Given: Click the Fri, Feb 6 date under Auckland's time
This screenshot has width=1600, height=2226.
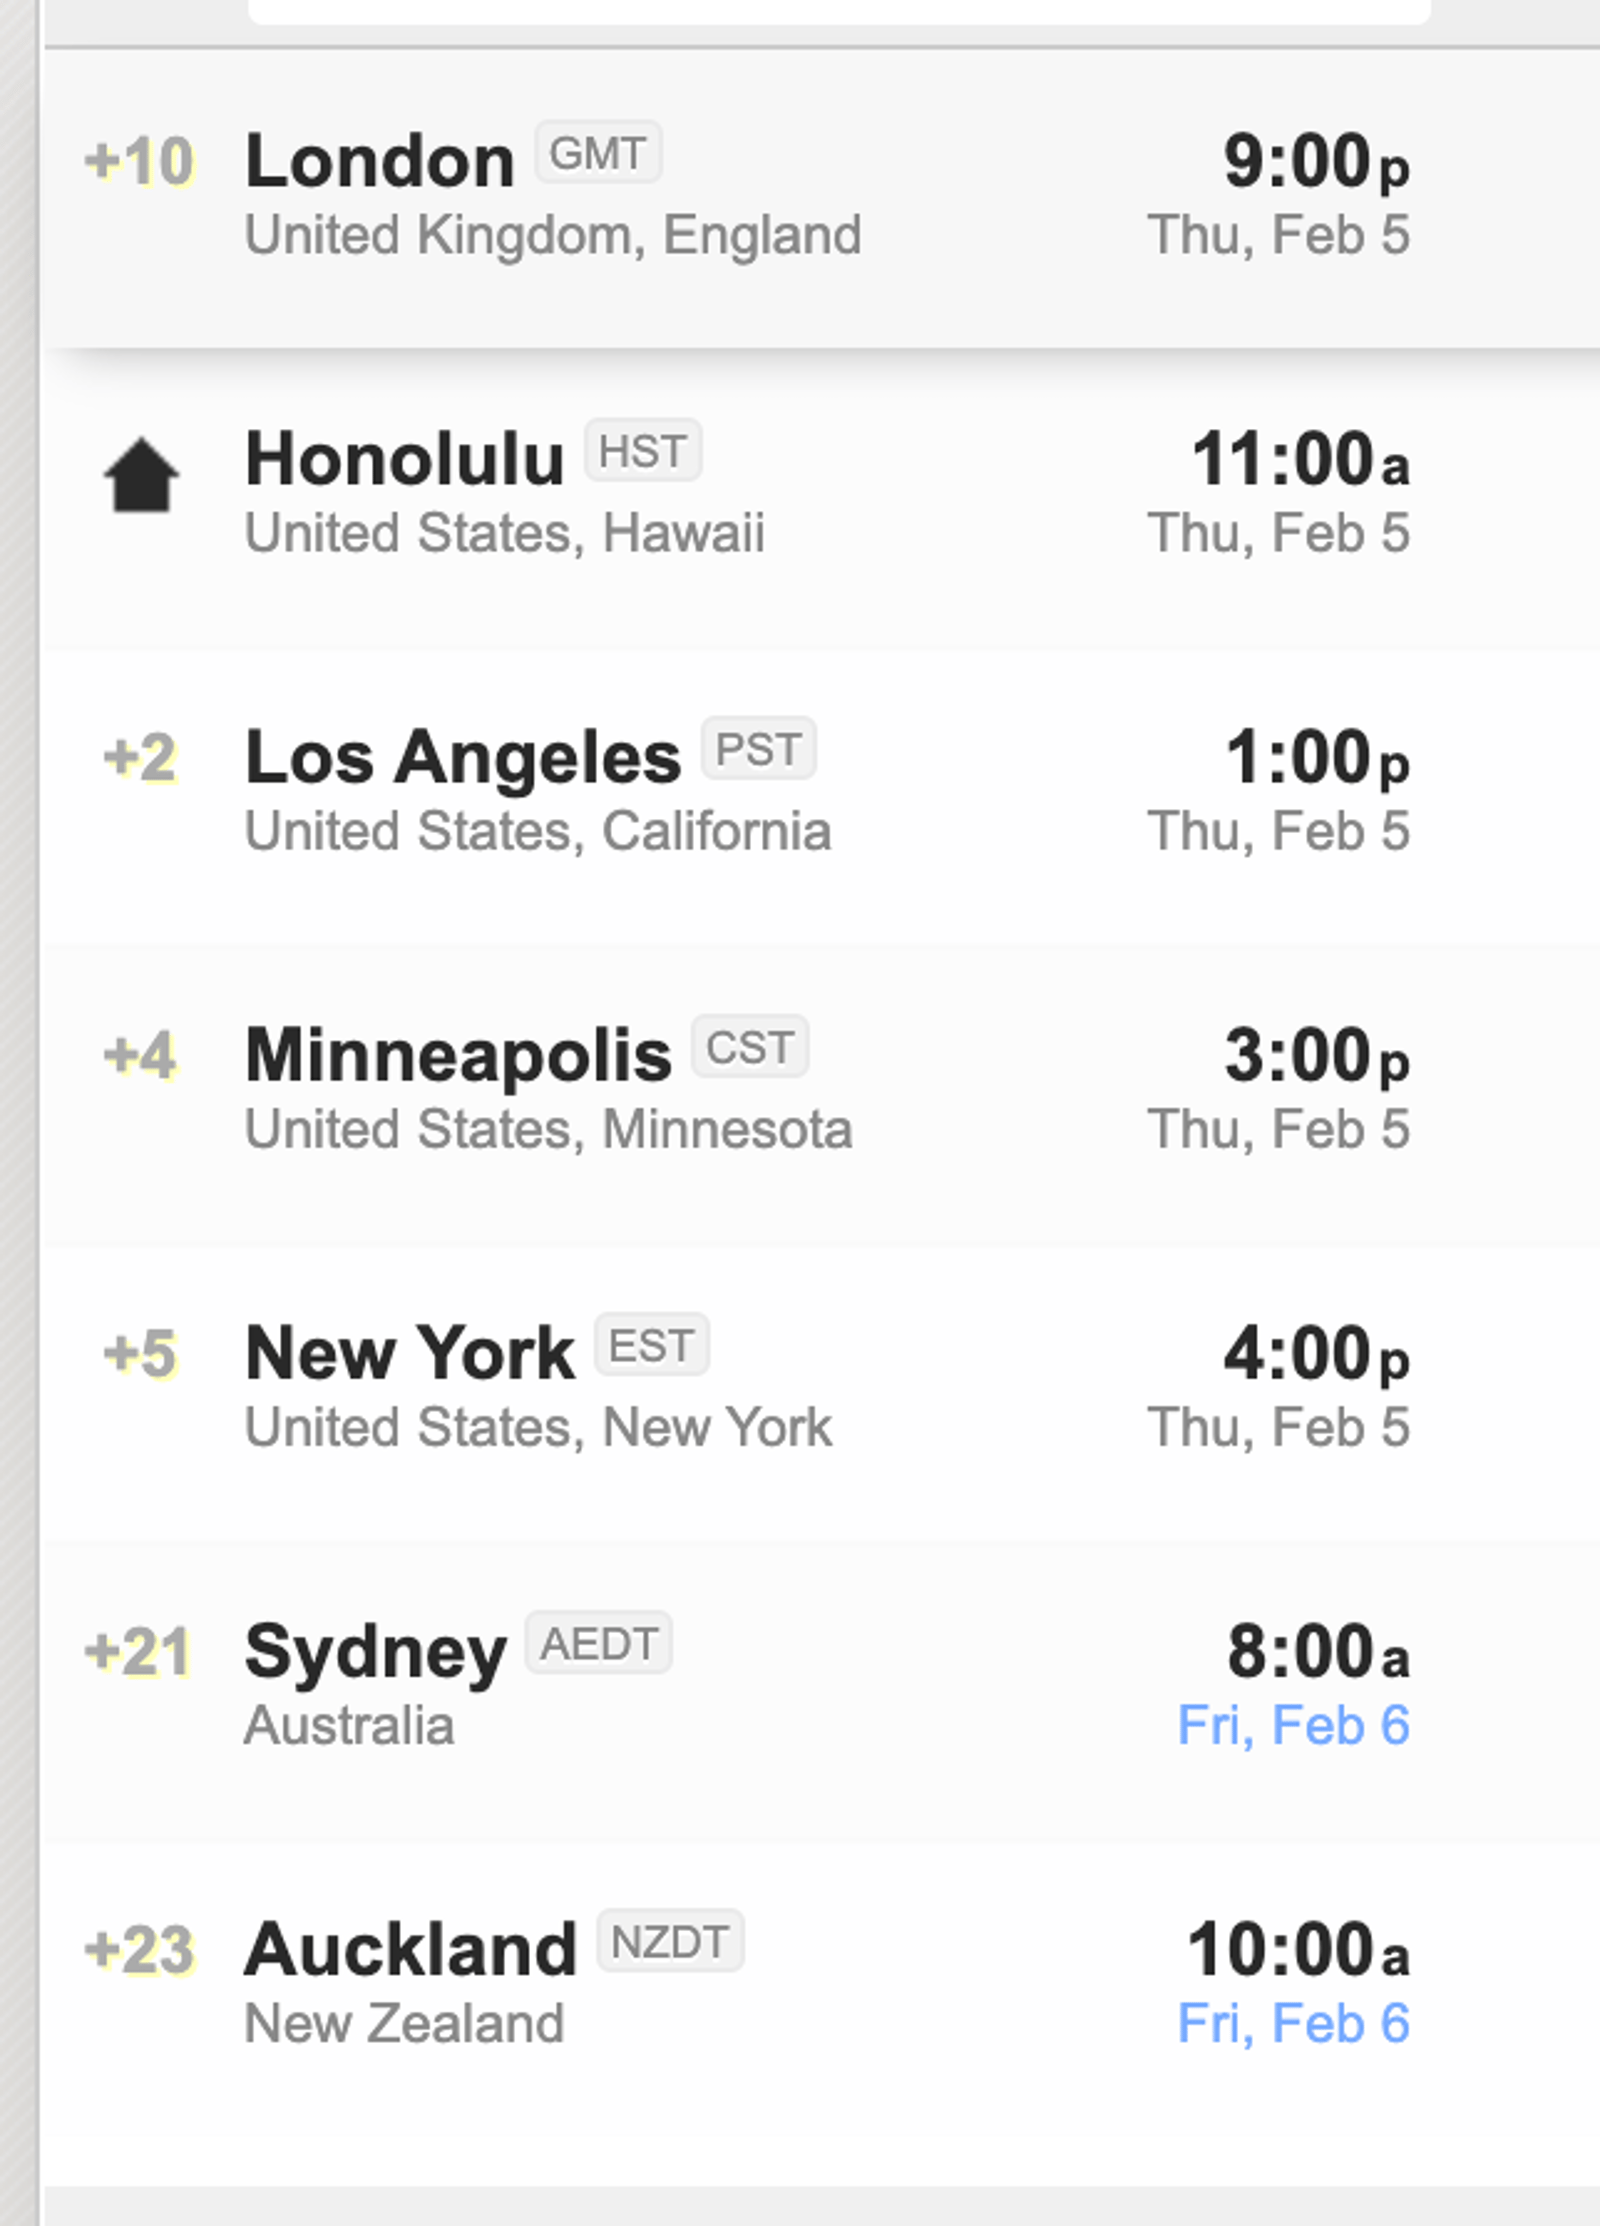Looking at the screenshot, I should click(x=1293, y=2023).
